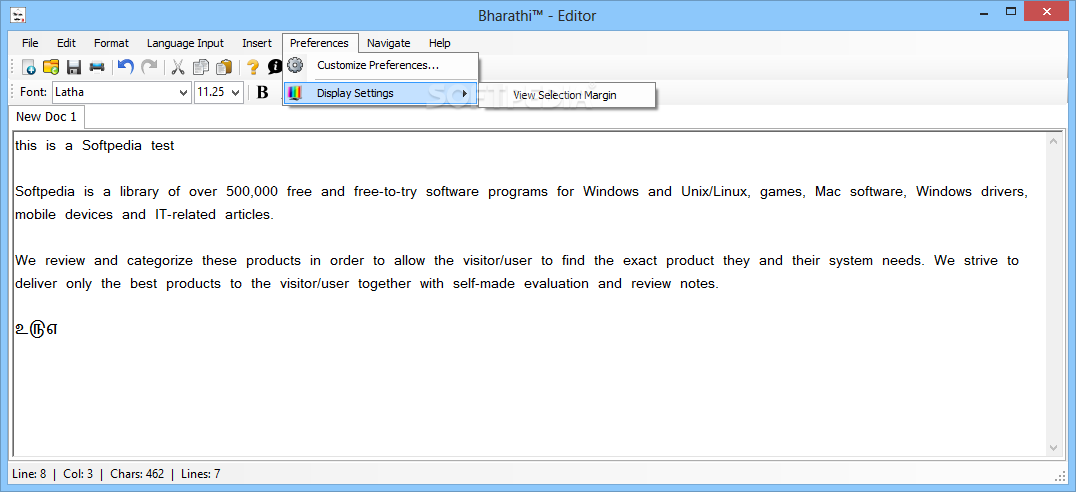Expand the Display Settings submenu entry
Viewport: 1076px width, 492px height.
[380, 93]
